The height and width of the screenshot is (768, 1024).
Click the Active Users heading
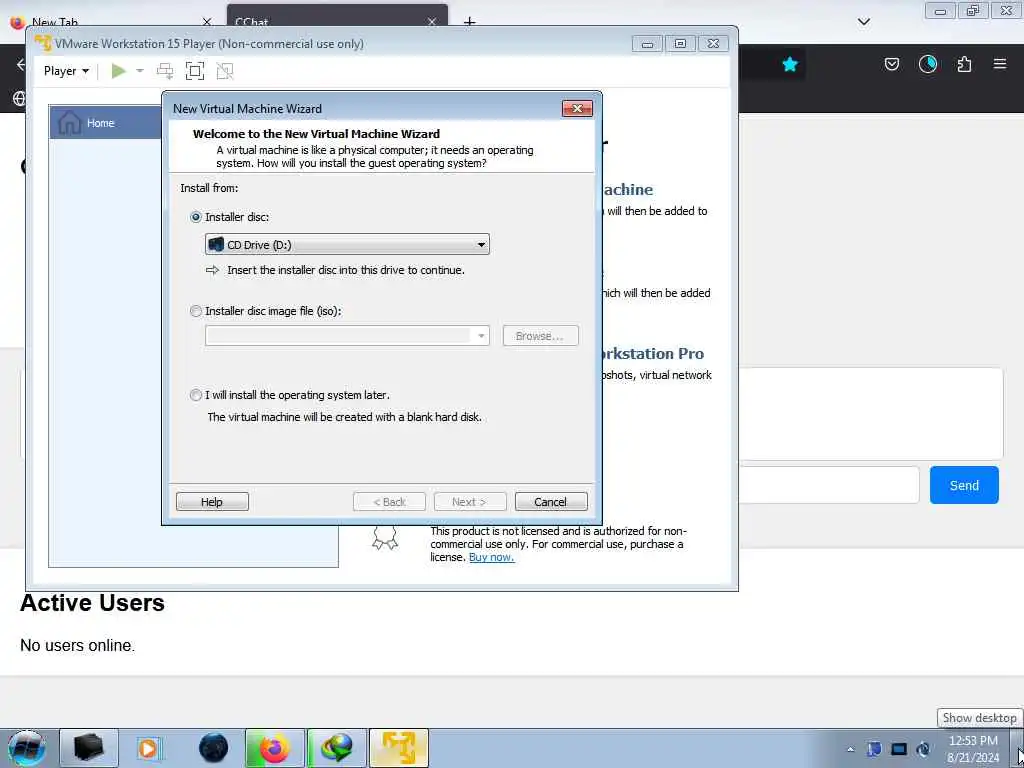pyautogui.click(x=92, y=602)
